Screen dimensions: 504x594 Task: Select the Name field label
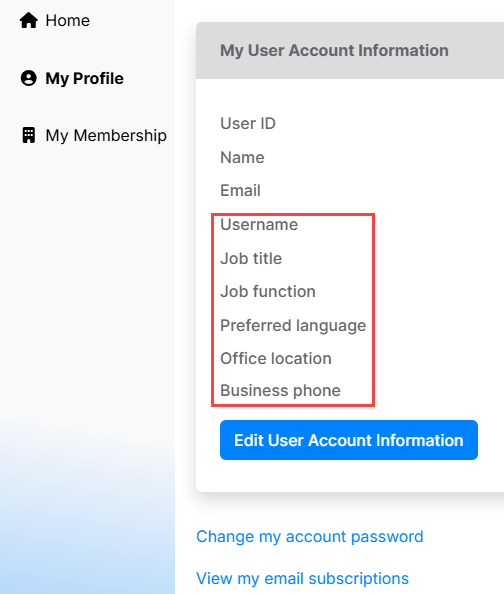pos(243,157)
